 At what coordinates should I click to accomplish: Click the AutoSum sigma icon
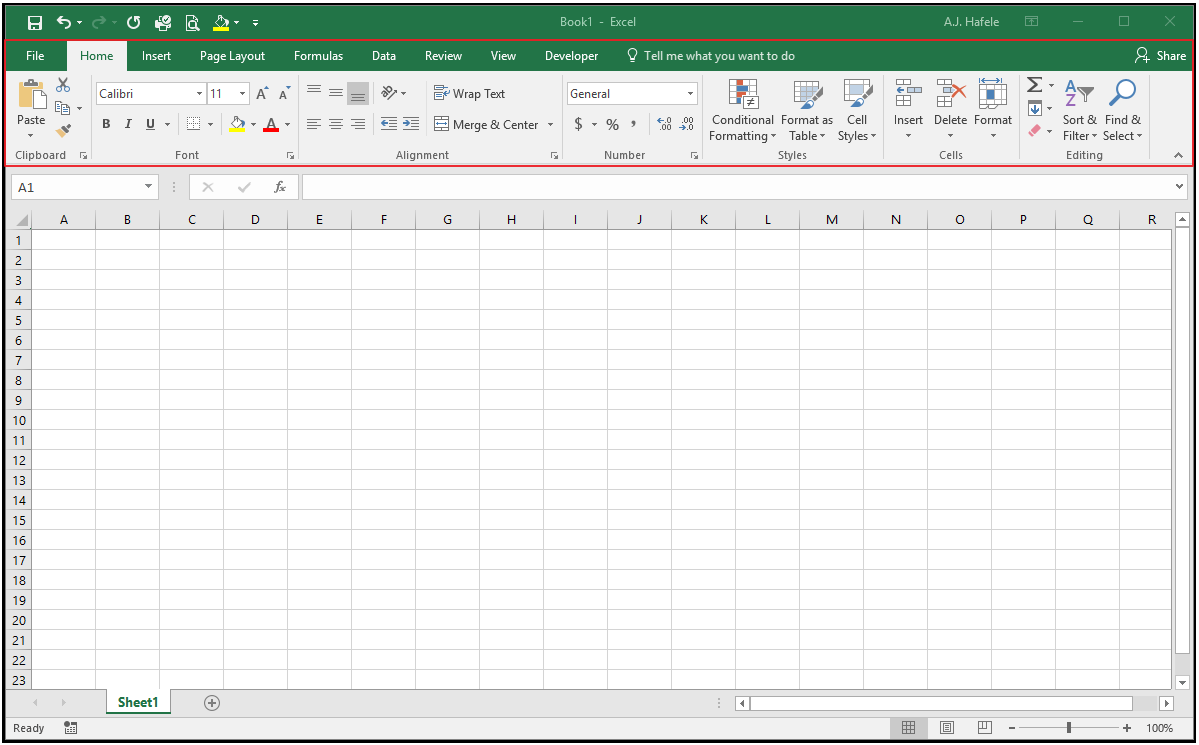[1035, 85]
